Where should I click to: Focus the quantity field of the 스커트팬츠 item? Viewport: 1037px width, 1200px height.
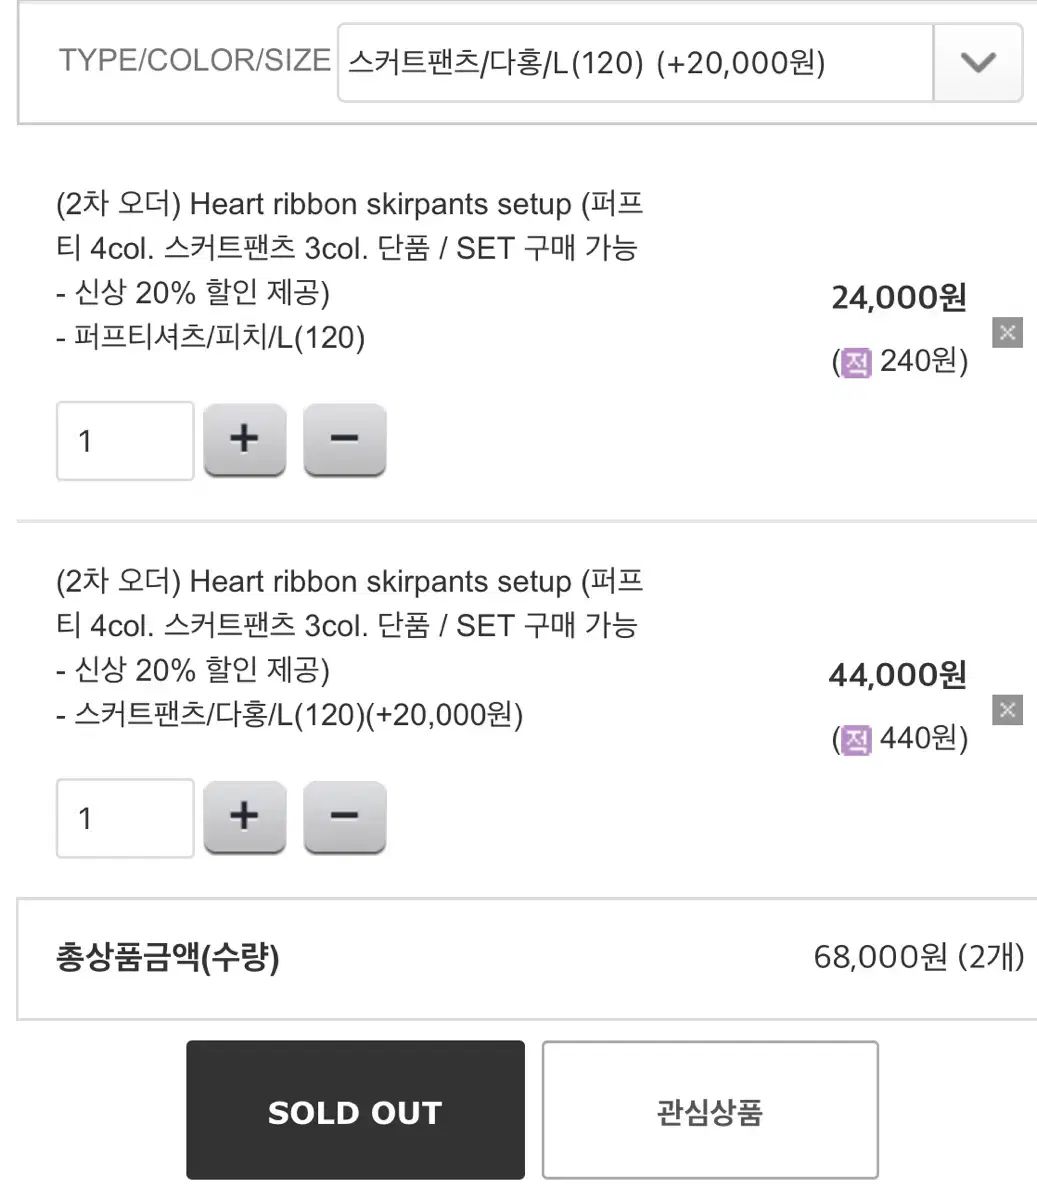125,818
